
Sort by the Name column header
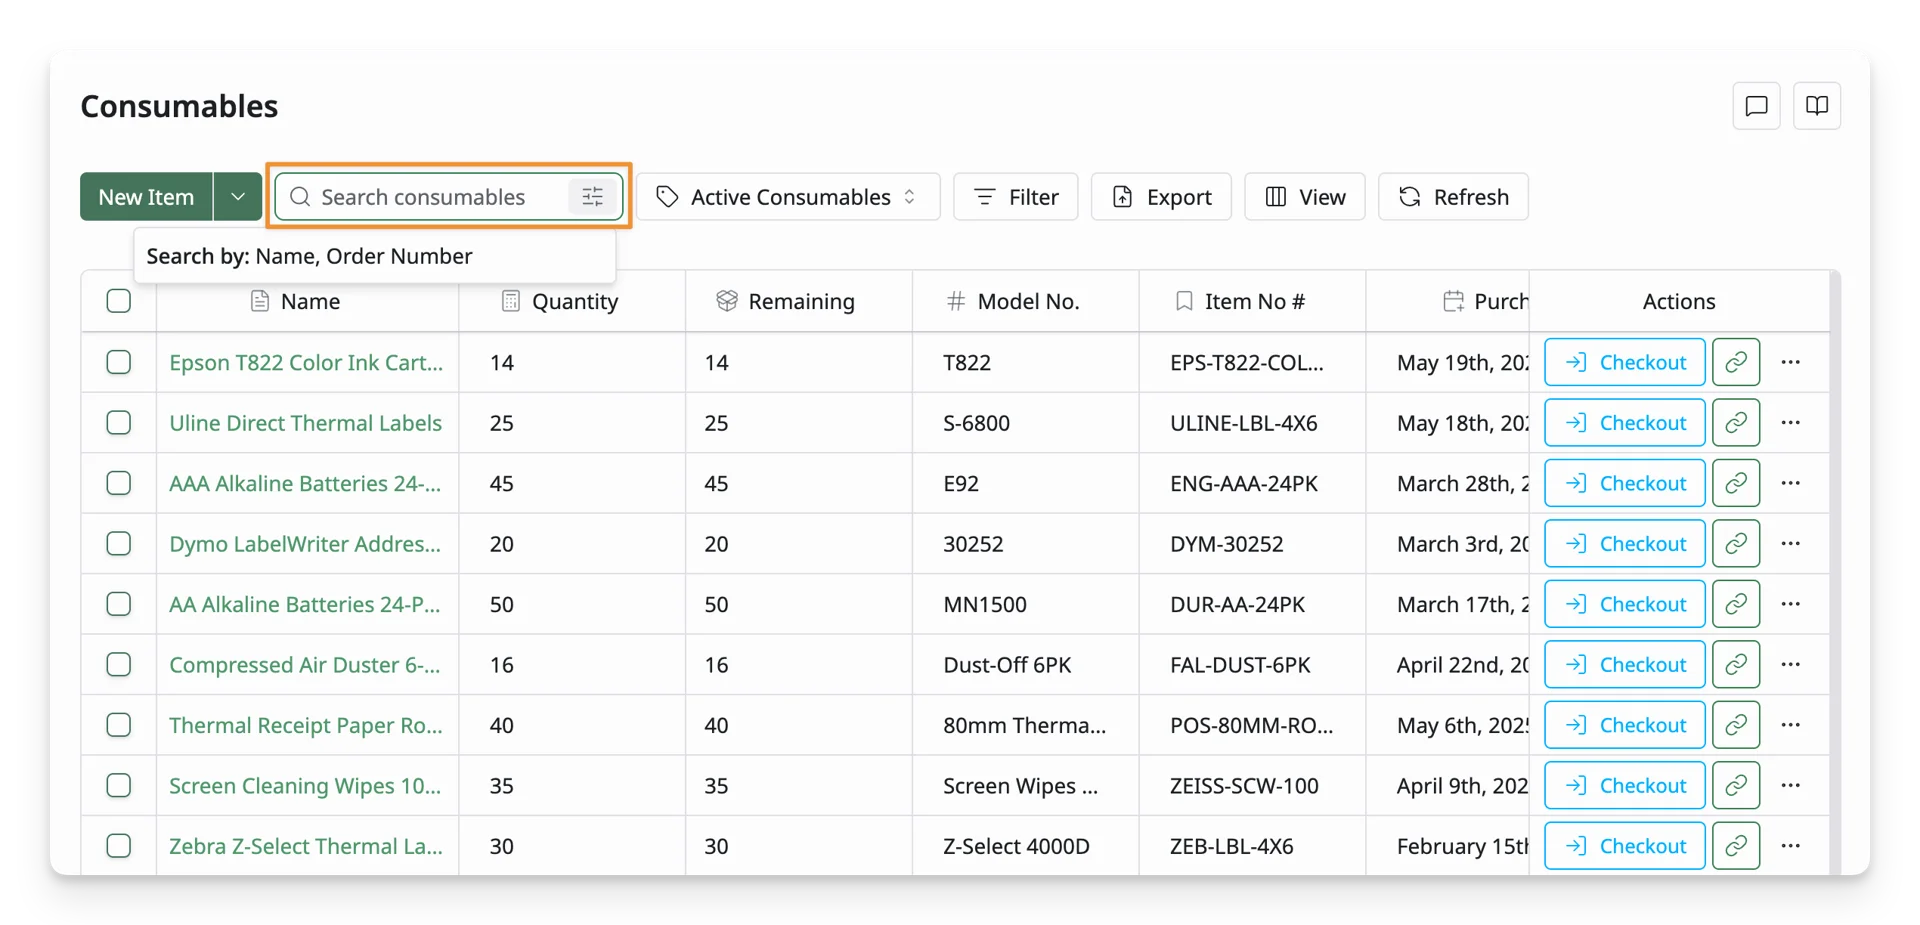point(310,301)
